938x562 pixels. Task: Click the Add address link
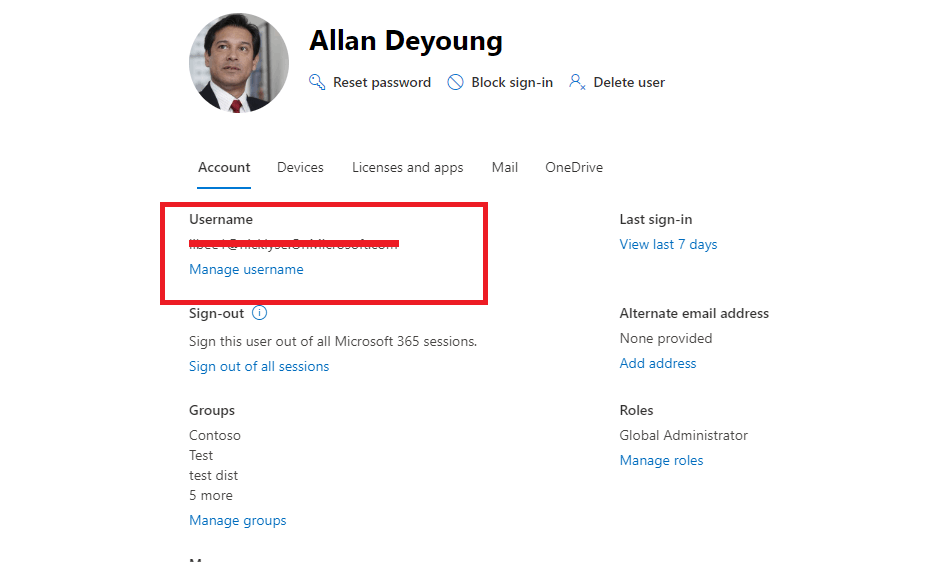[658, 363]
